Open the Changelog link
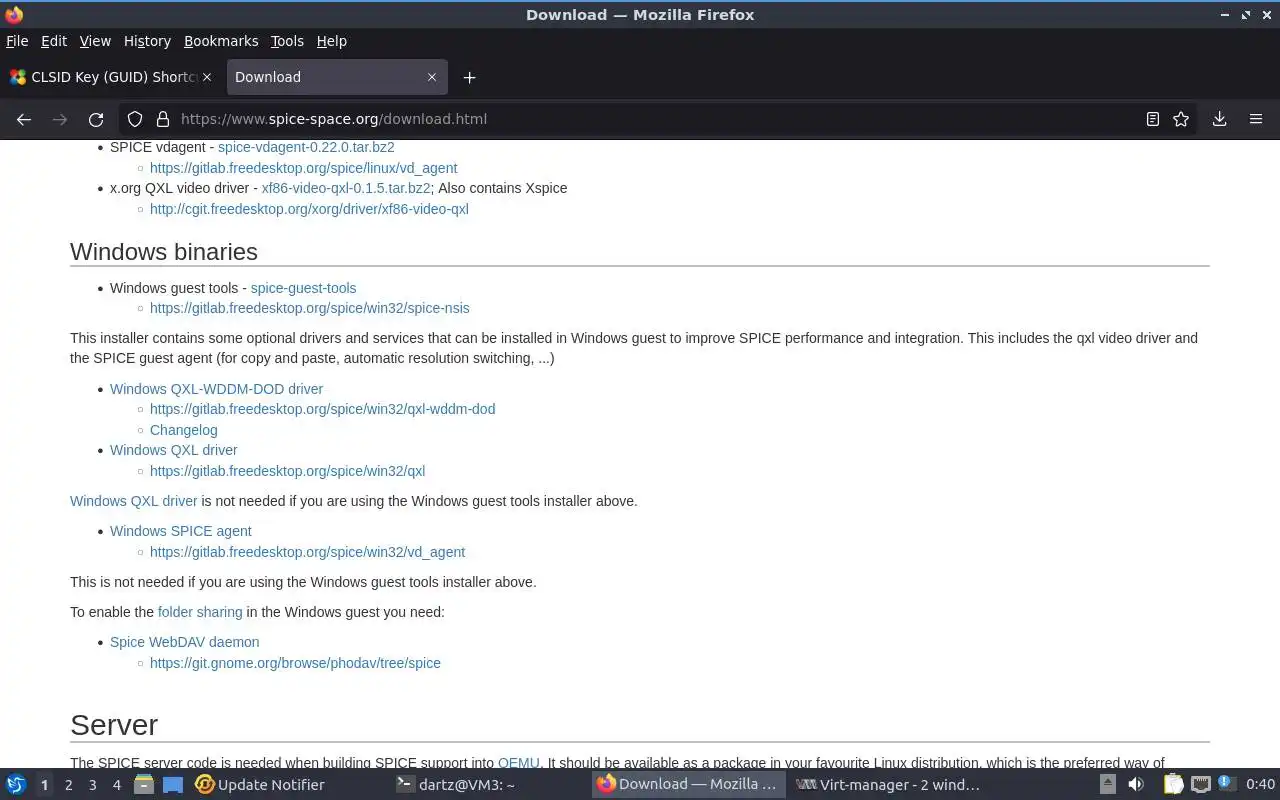 pos(183,430)
